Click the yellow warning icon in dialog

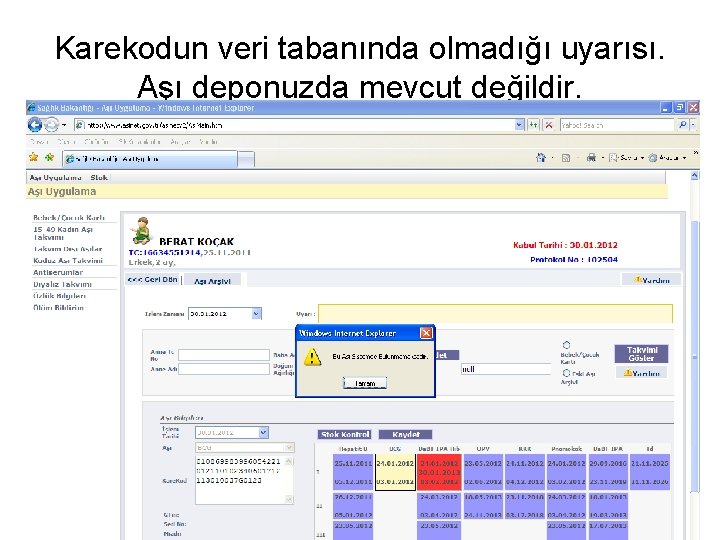click(313, 357)
